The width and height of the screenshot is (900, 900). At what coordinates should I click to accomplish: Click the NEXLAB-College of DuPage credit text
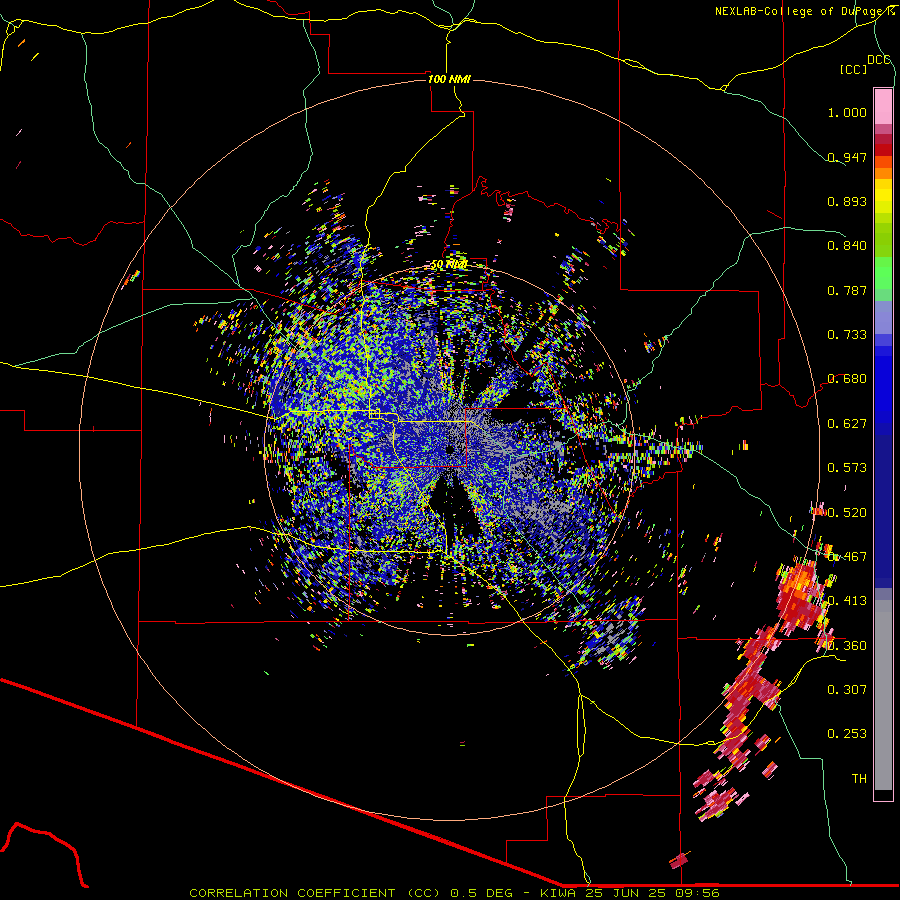803,11
